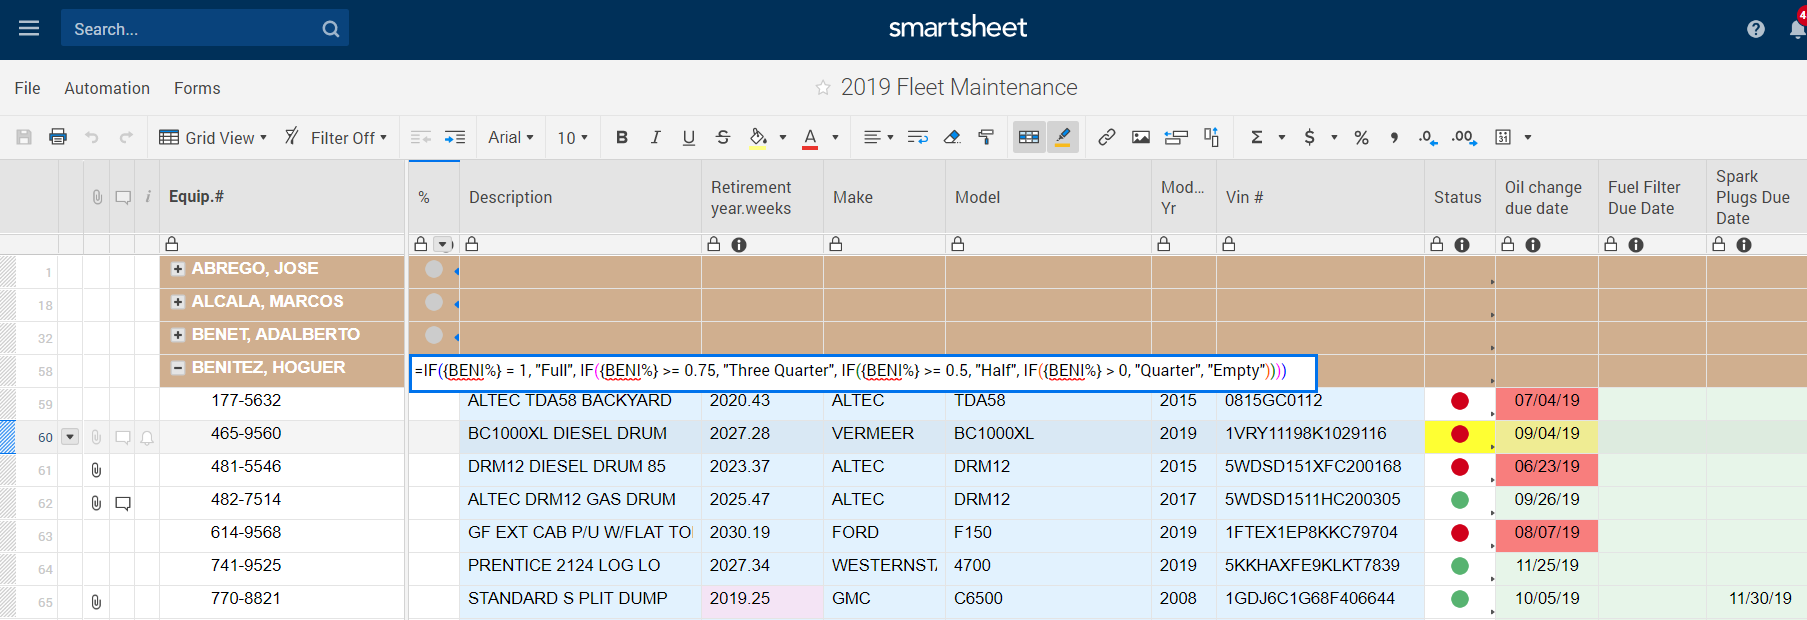Screen dimensions: 1807x620
Task: Open the text color dropdown arrow
Action: pos(835,138)
